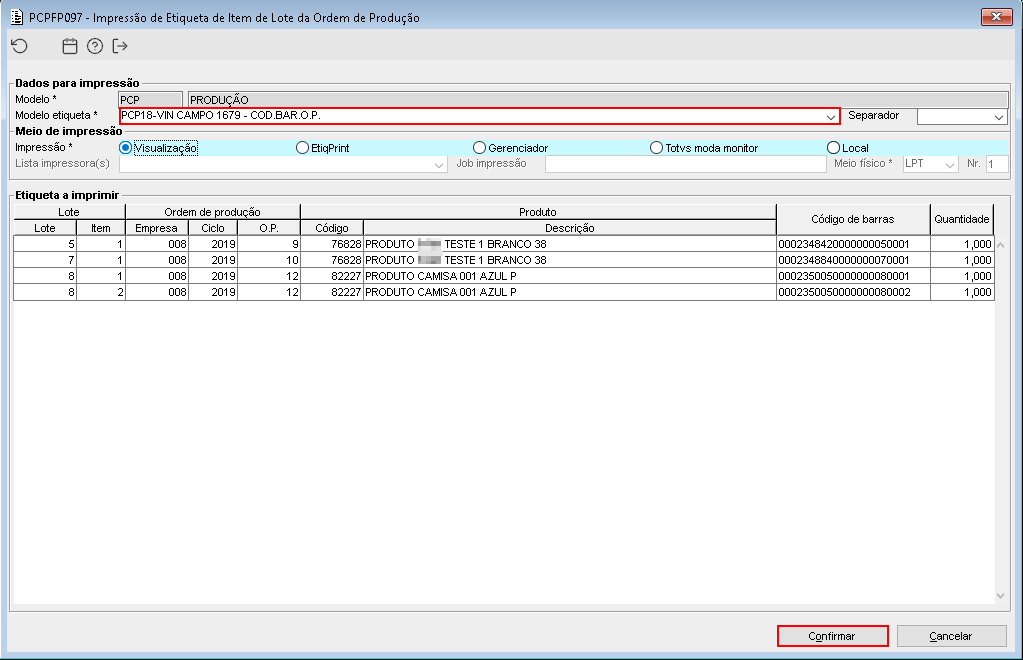Viewport: 1023px width, 660px height.
Task: Click scrollbar up arrow of label grid
Action: [1000, 245]
